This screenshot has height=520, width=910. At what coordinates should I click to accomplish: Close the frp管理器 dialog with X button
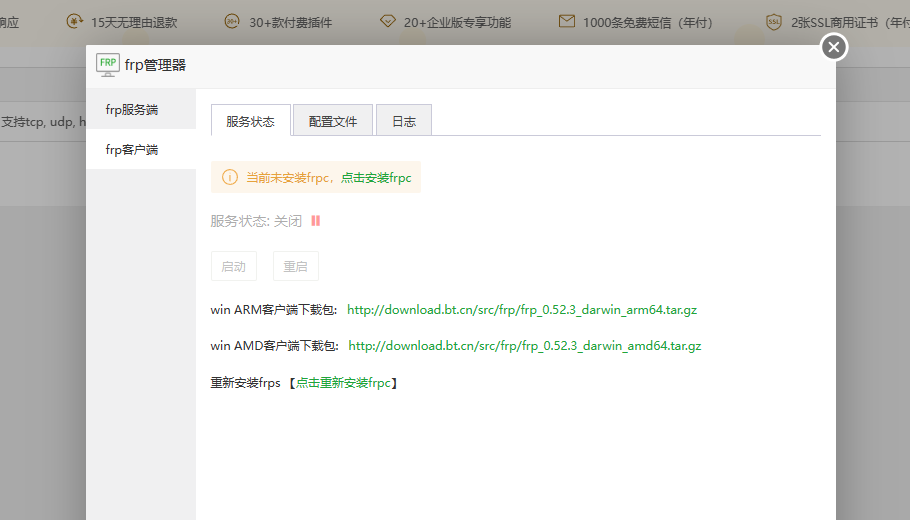[834, 47]
